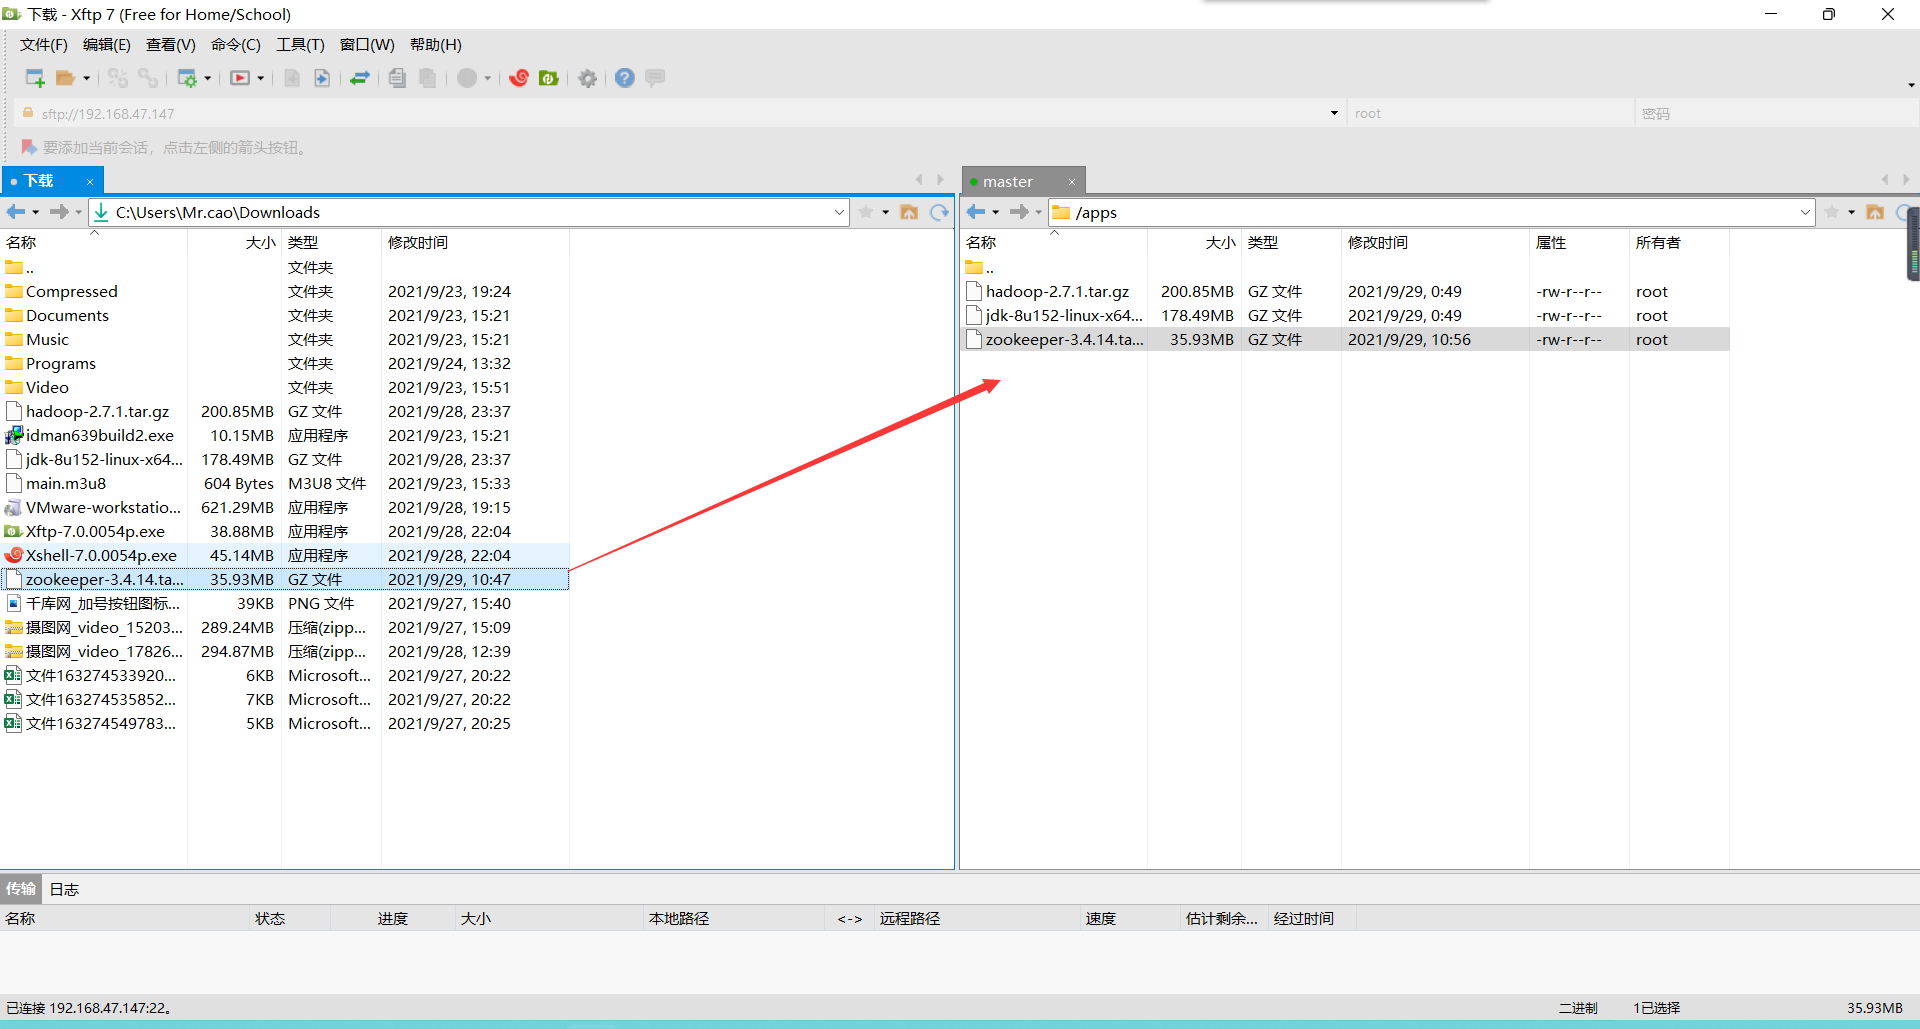
Task: Switch to the 传输 transfer tab
Action: [x=21, y=889]
